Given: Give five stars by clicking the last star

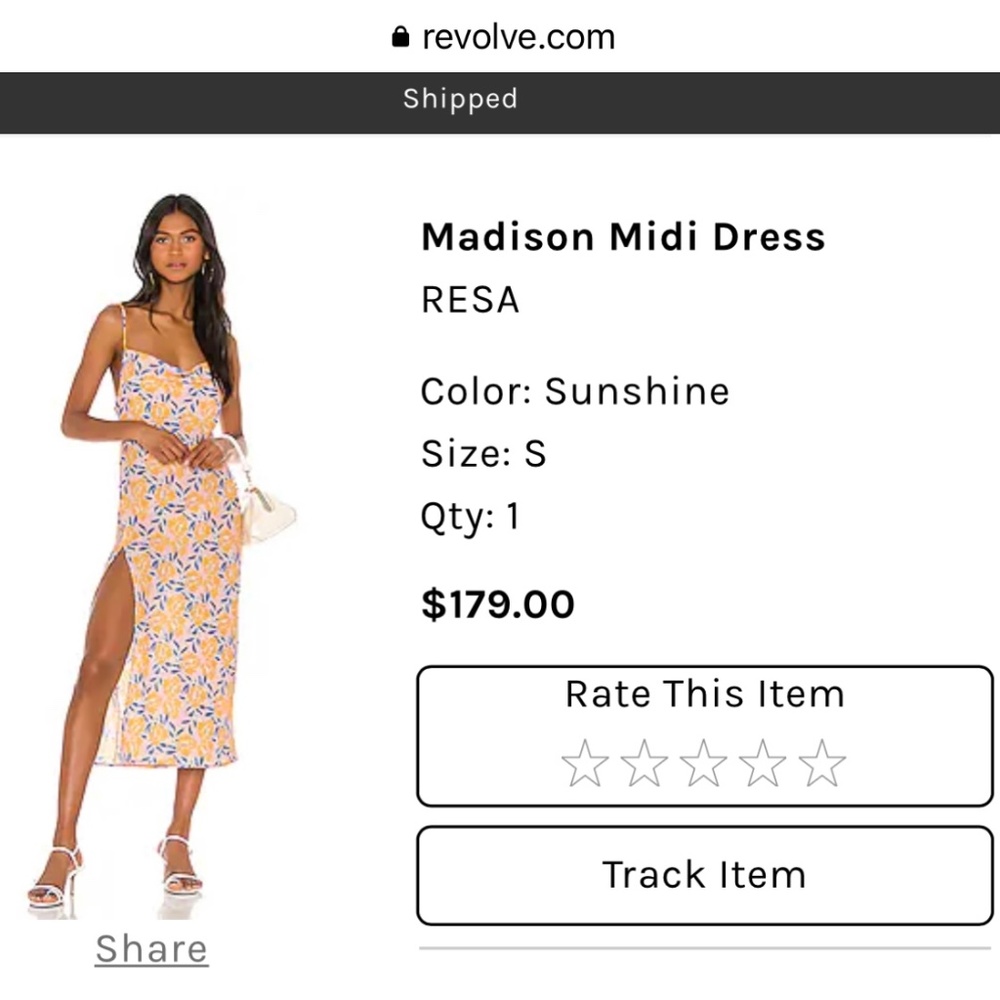Looking at the screenshot, I should tap(821, 762).
